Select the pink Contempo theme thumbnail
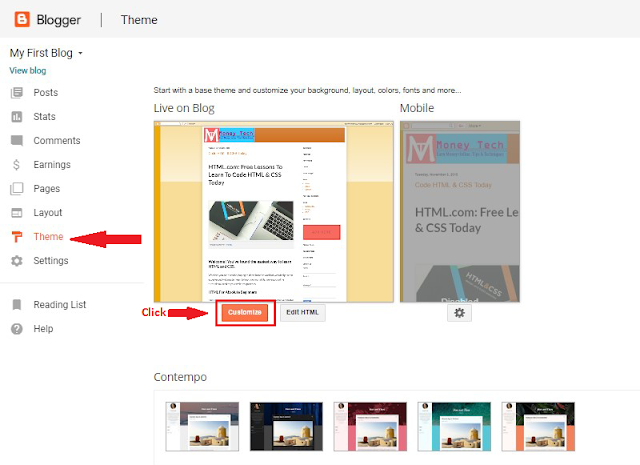The height and width of the screenshot is (465, 640). [x=370, y=426]
